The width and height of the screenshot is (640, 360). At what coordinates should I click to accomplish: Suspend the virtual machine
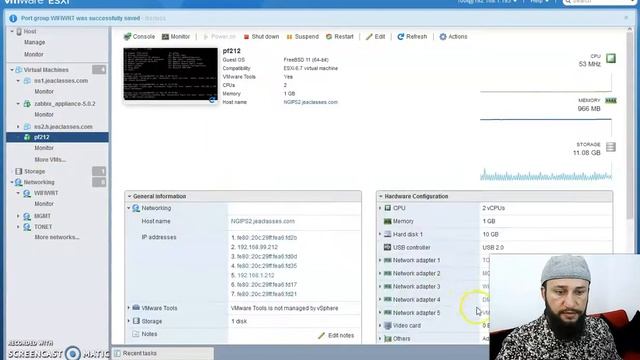point(302,37)
